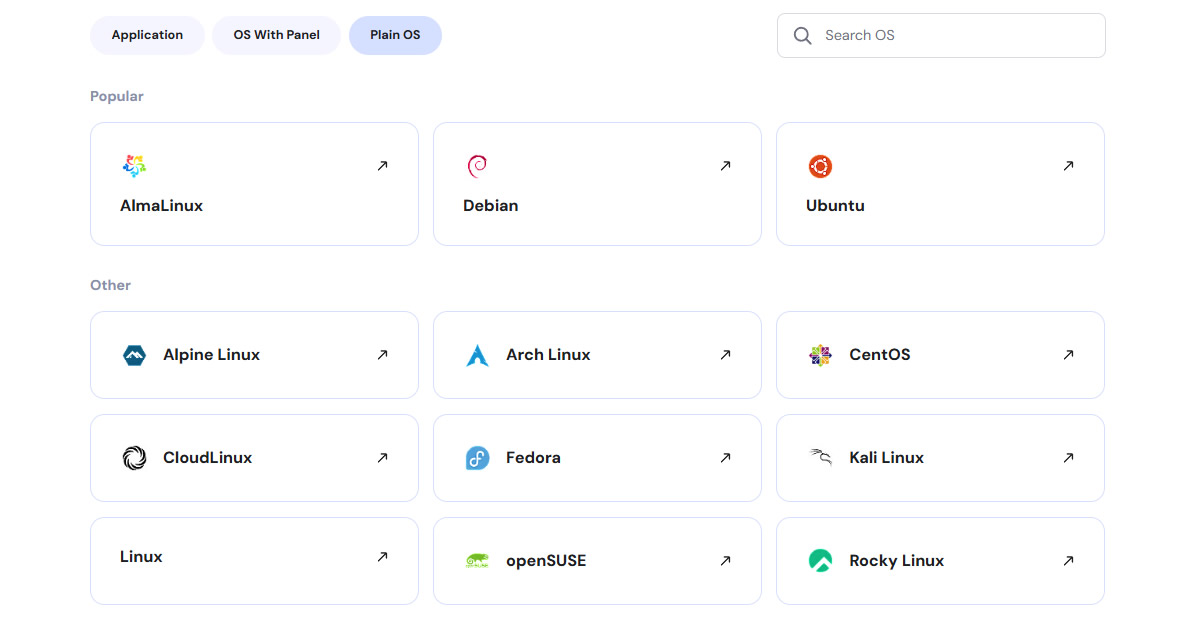Click the Fedora blue logo icon

(477, 458)
